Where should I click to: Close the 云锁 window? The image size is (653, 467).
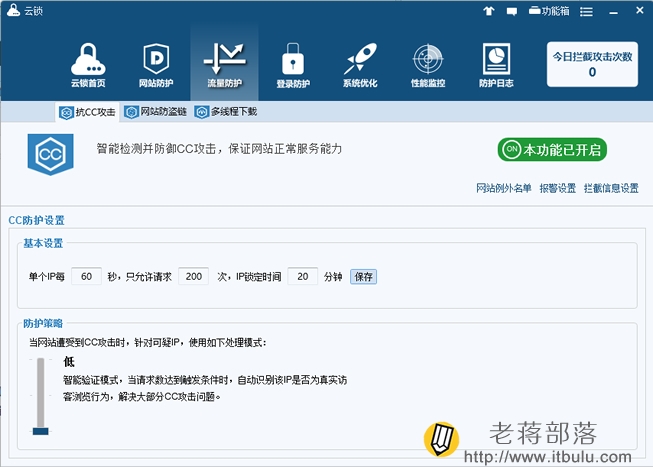[640, 10]
